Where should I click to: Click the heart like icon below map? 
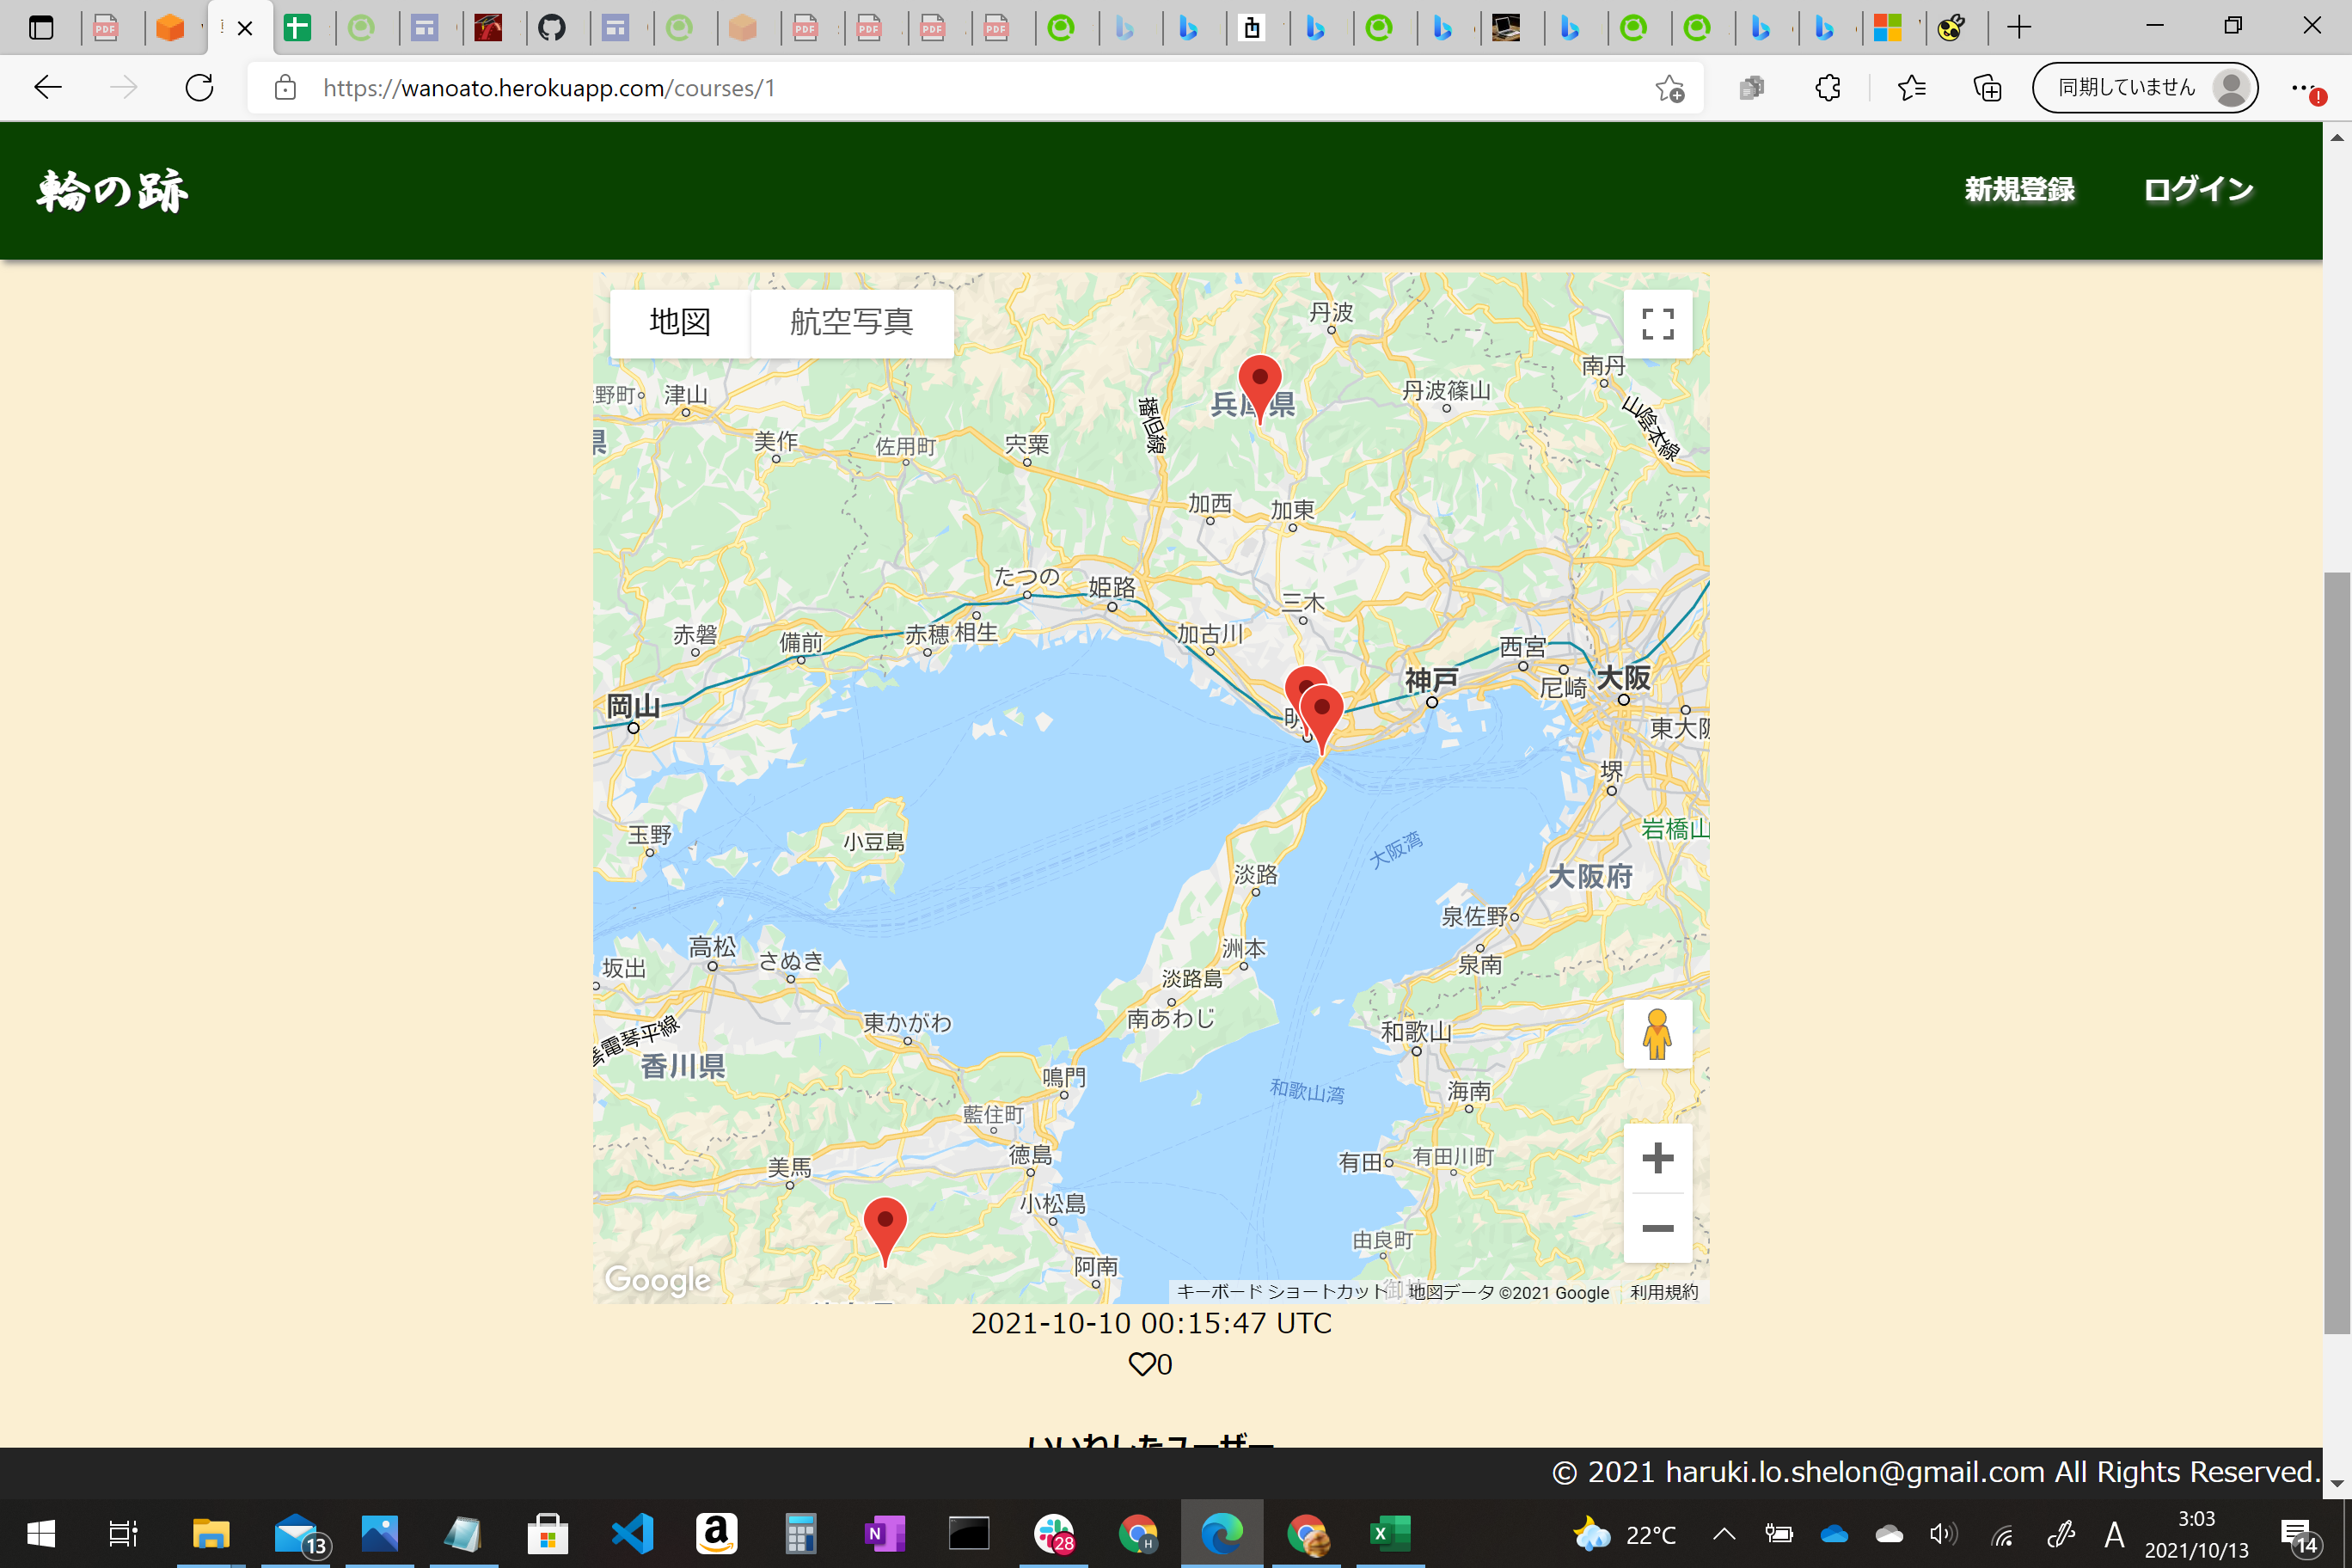(x=1141, y=1364)
